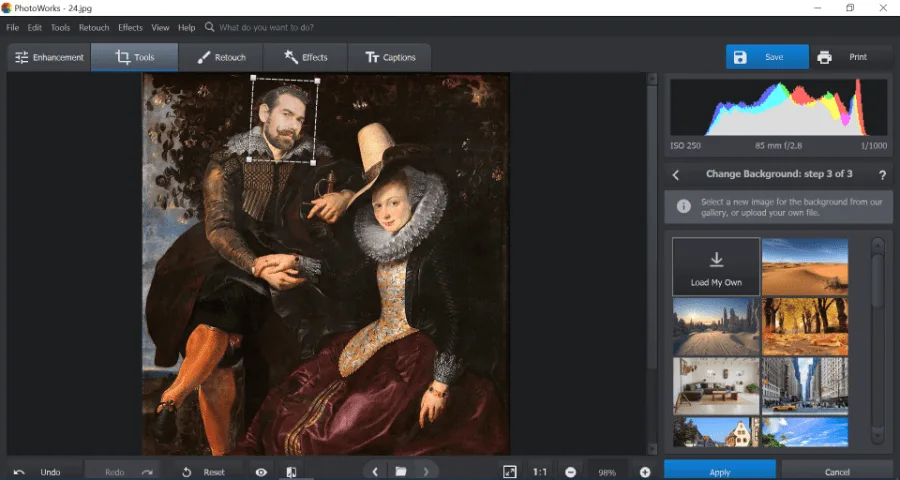Zoom in with the plus icon

[645, 472]
